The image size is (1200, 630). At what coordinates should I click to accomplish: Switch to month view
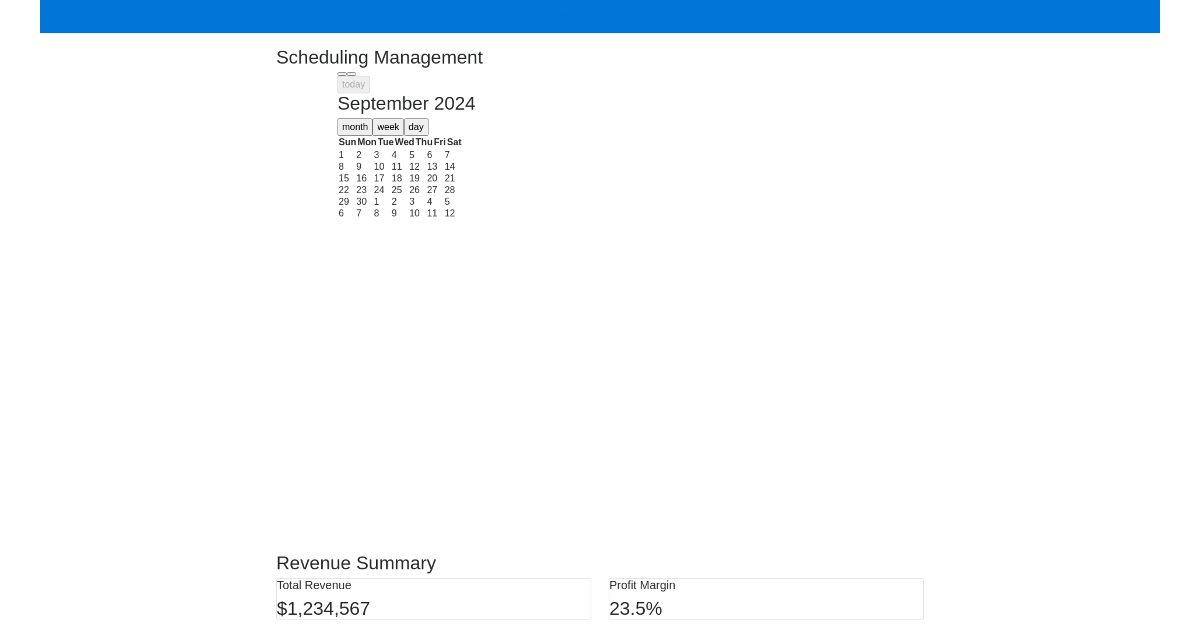[355, 126]
